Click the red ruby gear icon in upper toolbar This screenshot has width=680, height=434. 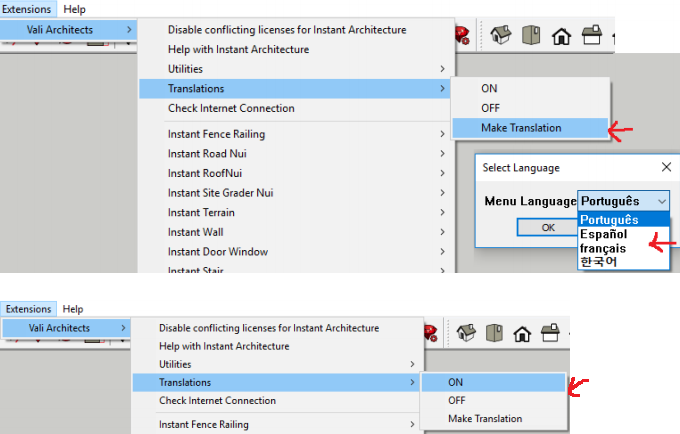[x=462, y=35]
